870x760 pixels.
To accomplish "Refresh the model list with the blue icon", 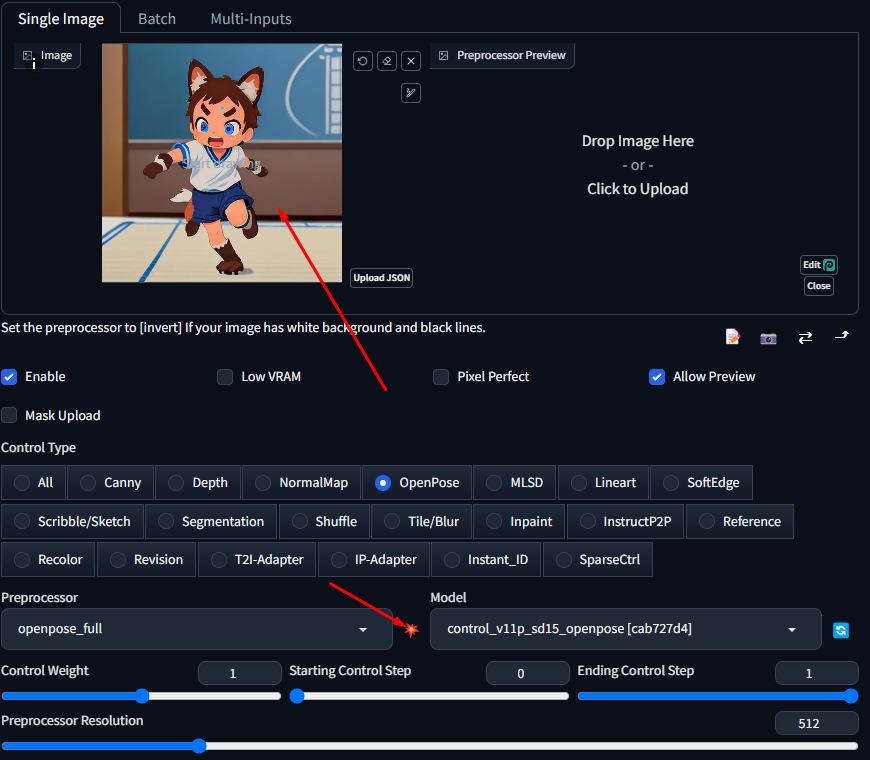I will click(841, 630).
